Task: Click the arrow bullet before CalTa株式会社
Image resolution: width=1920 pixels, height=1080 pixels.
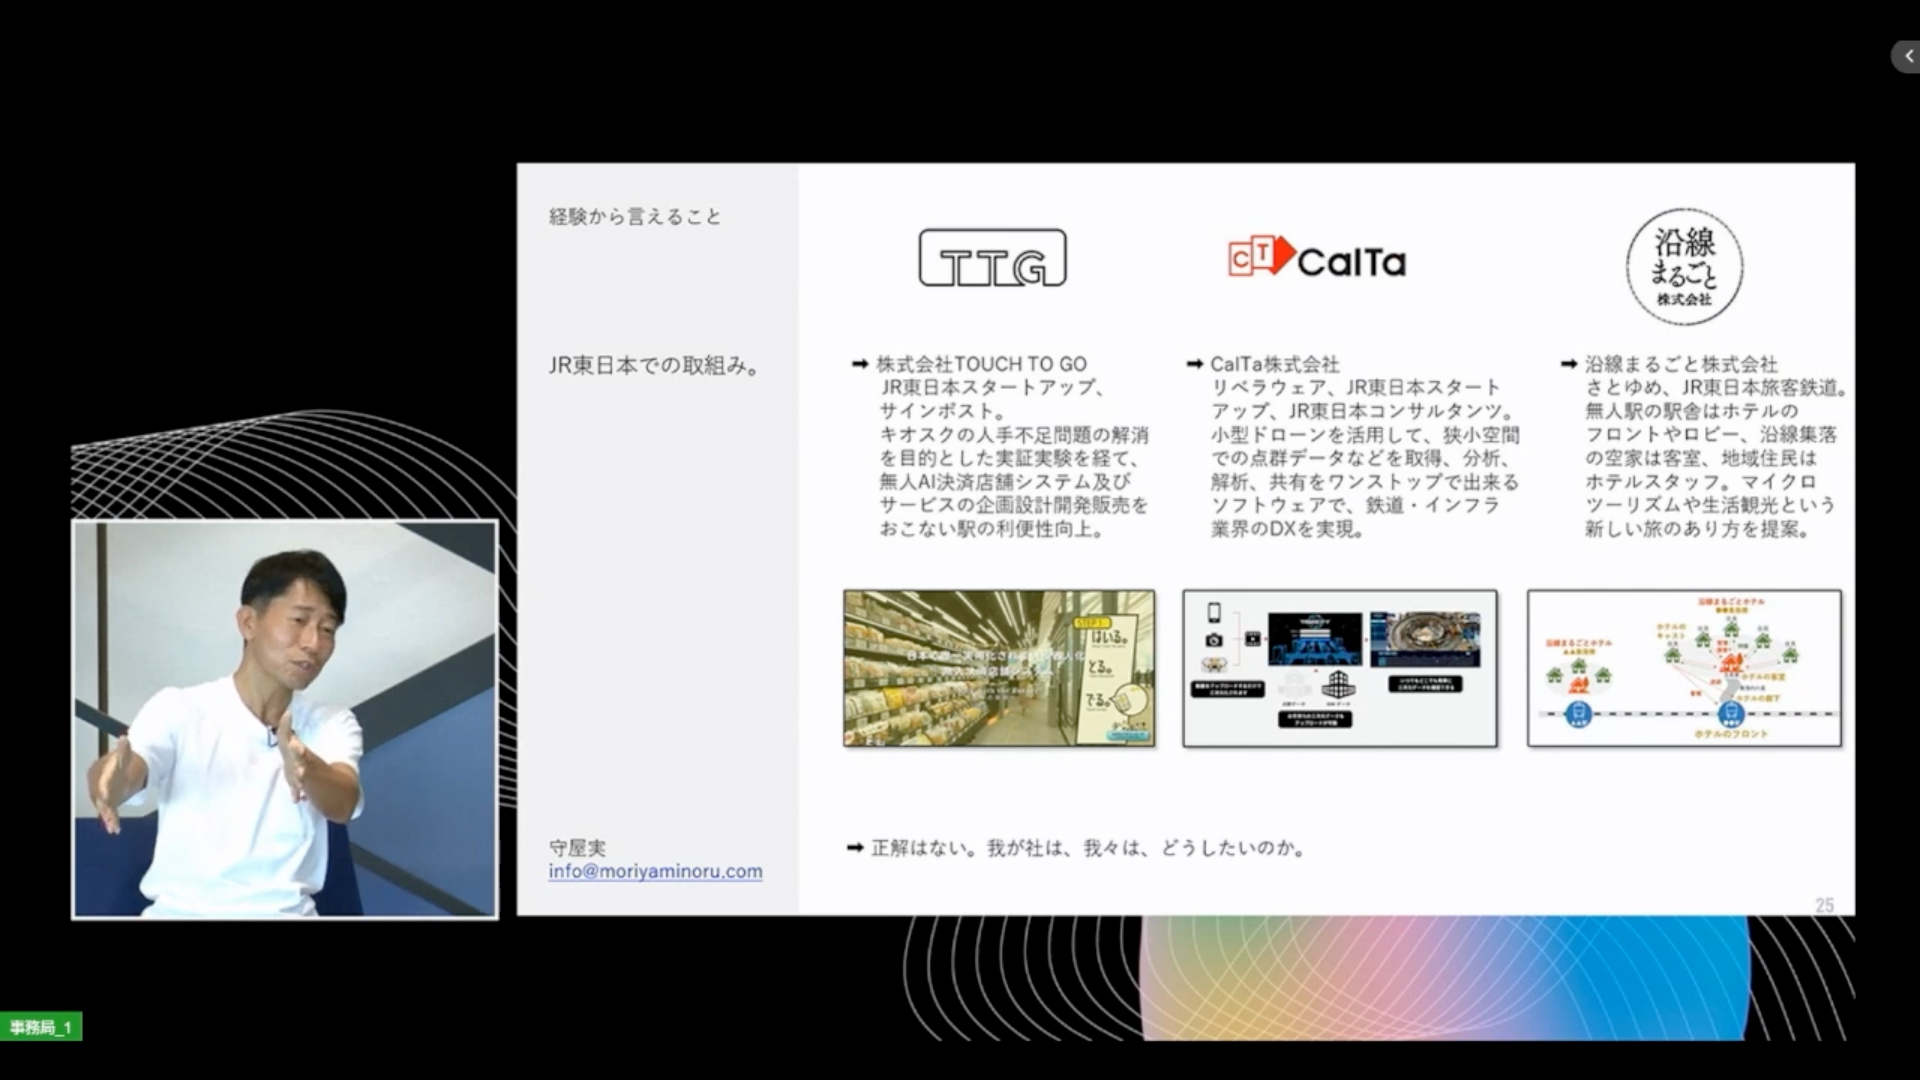Action: tap(1194, 364)
